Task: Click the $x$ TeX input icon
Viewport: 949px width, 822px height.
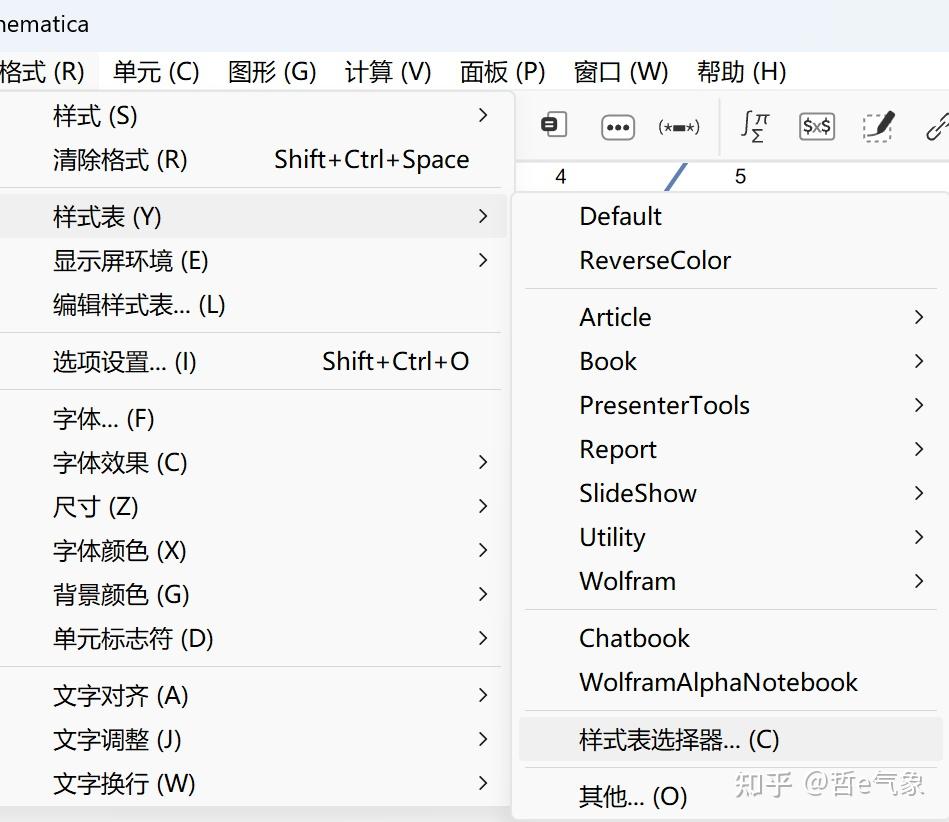Action: pos(817,127)
